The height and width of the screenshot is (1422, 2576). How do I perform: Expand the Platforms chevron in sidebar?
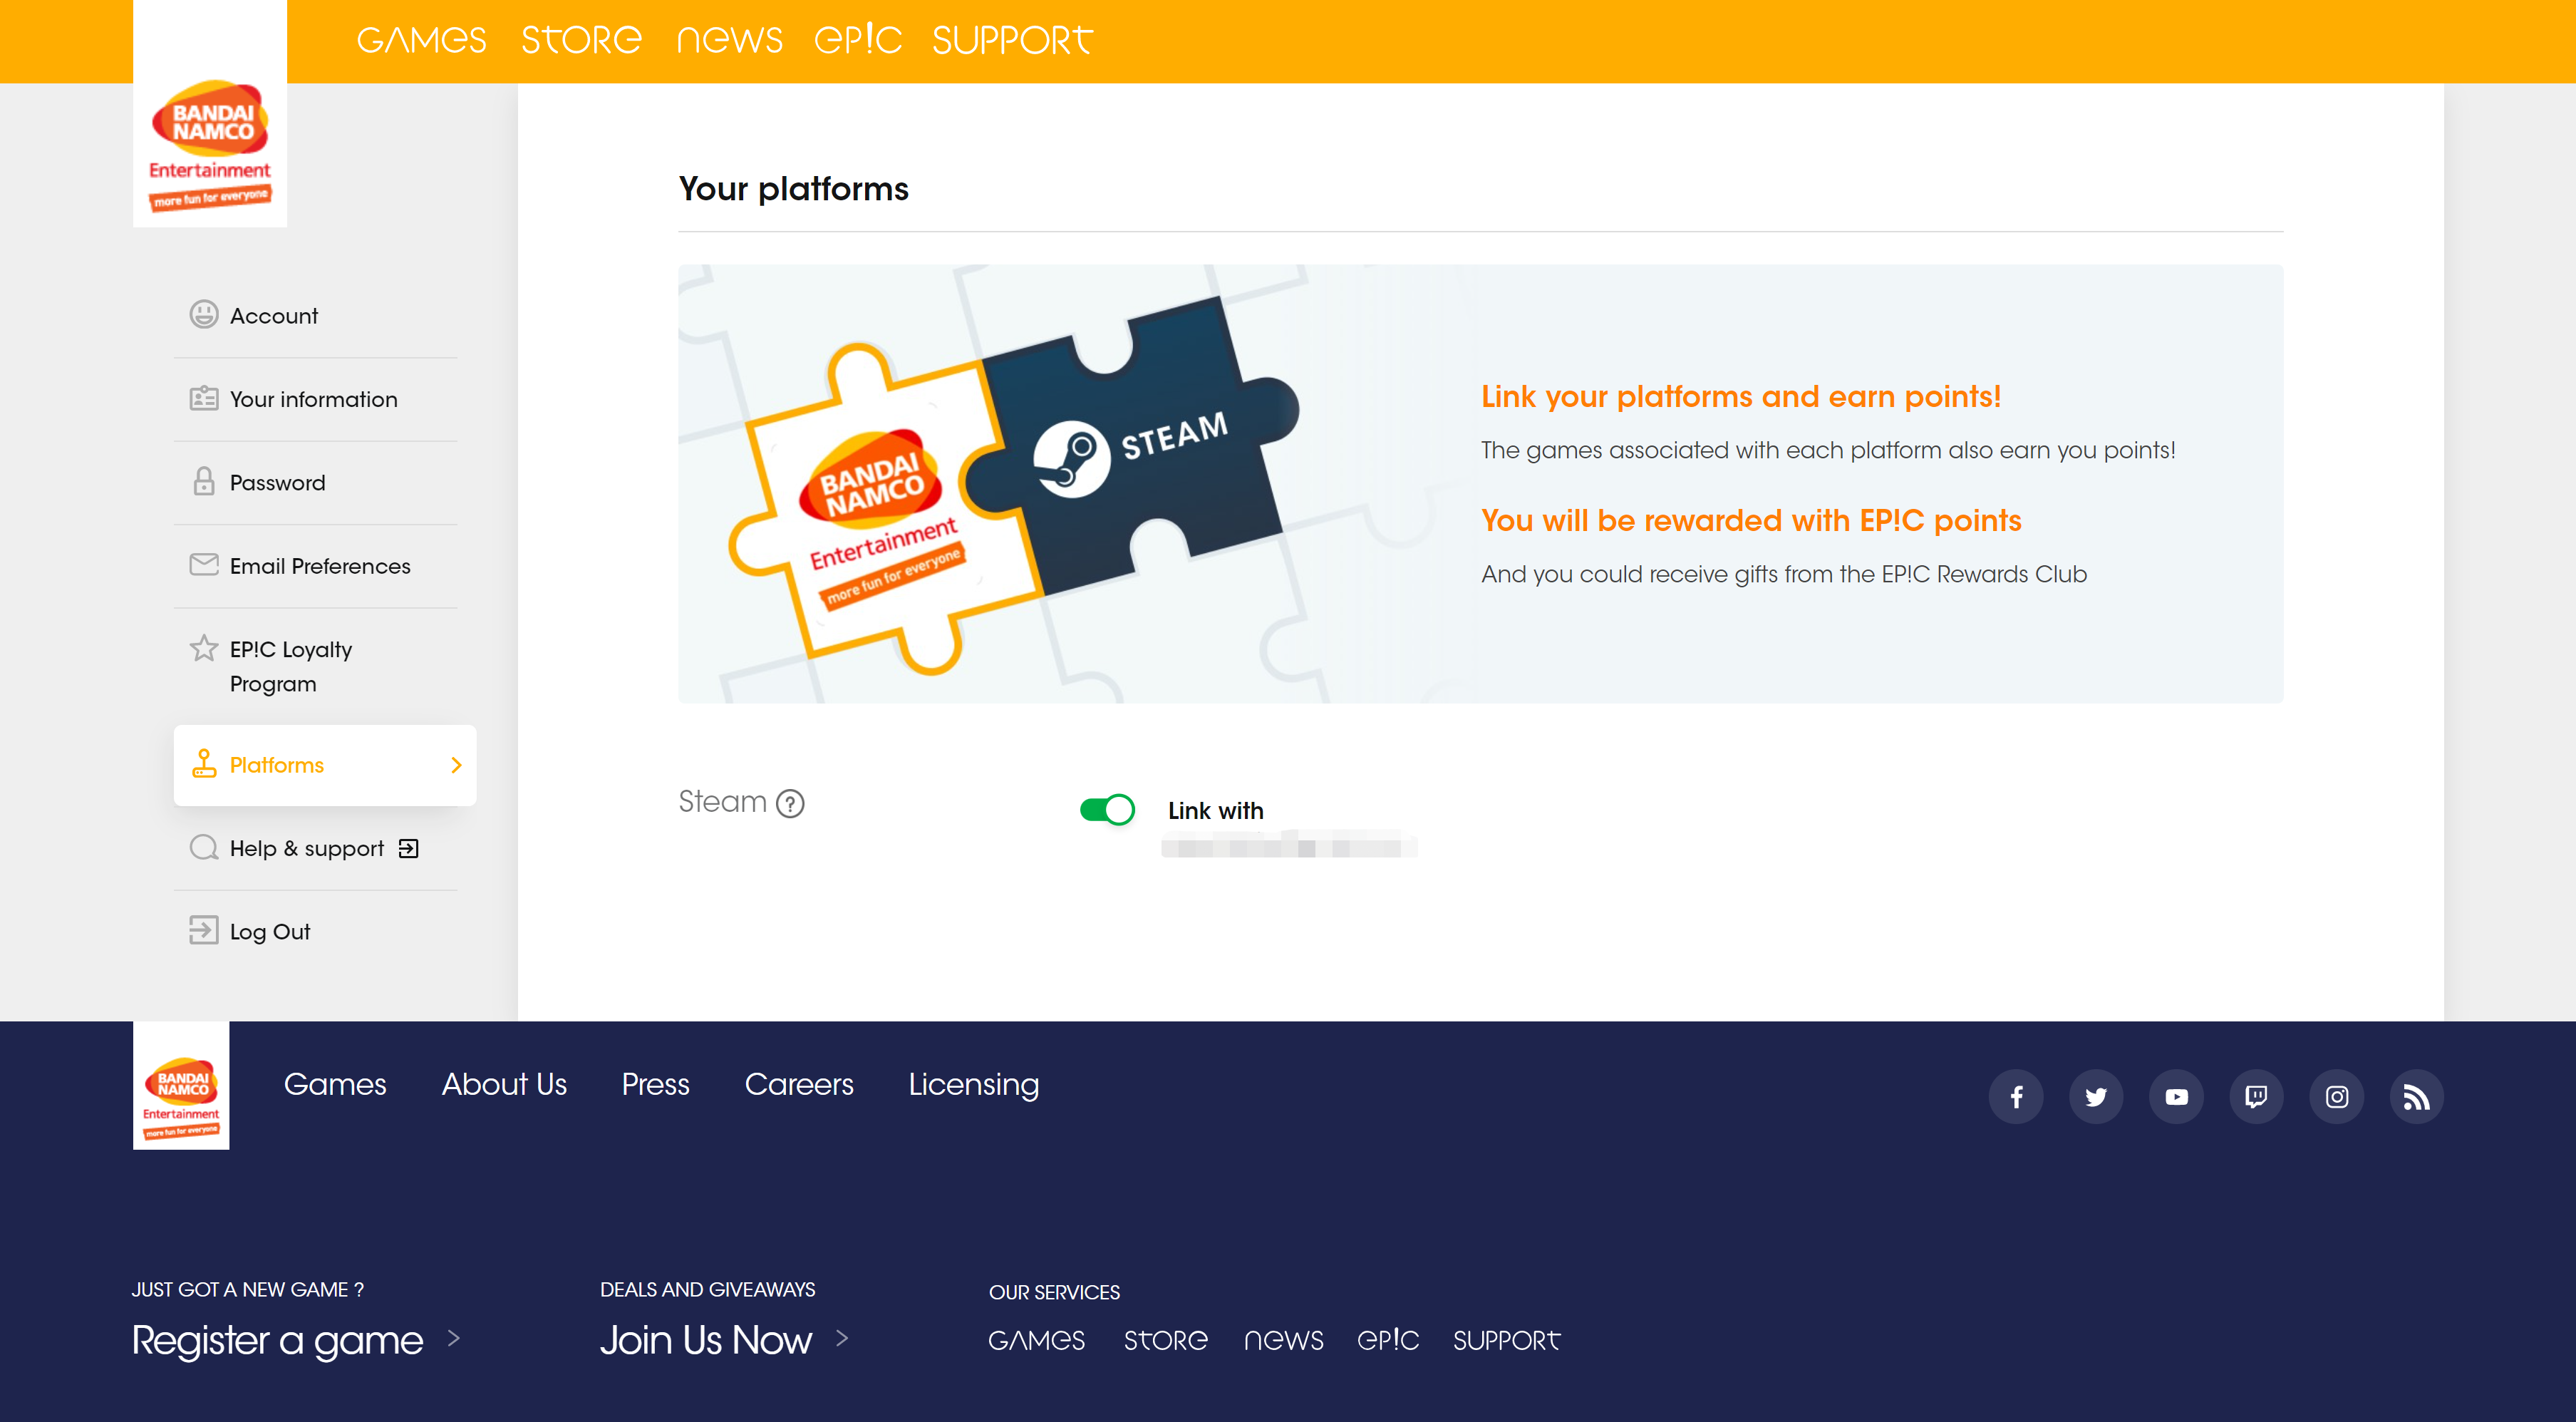(x=456, y=765)
